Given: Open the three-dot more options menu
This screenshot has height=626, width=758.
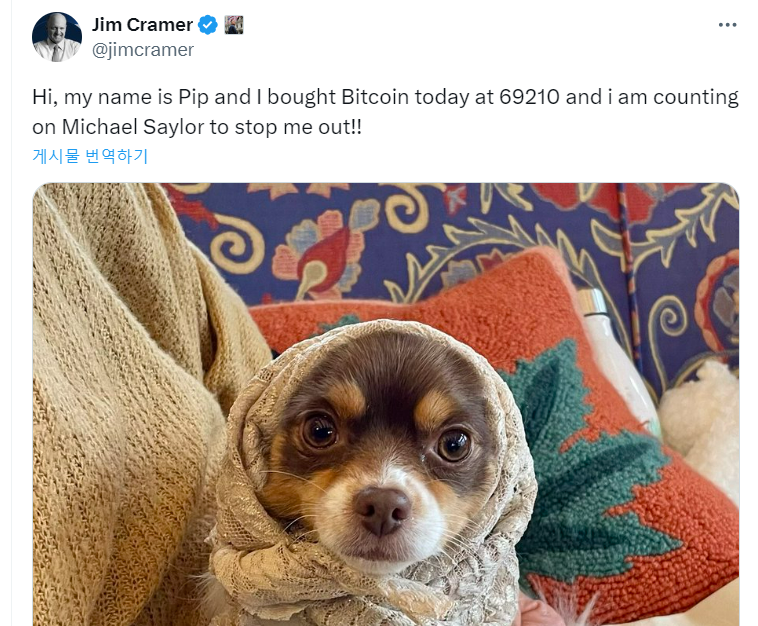Looking at the screenshot, I should [727, 25].
